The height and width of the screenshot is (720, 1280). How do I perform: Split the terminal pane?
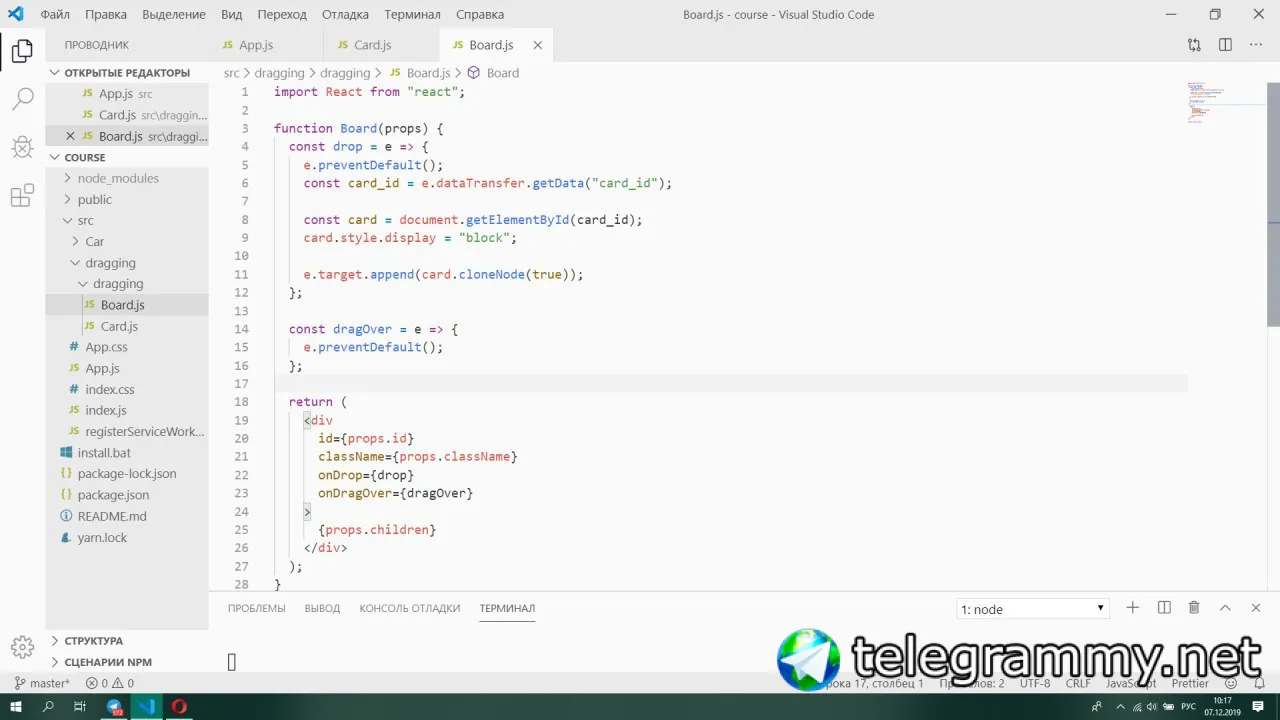click(x=1164, y=608)
